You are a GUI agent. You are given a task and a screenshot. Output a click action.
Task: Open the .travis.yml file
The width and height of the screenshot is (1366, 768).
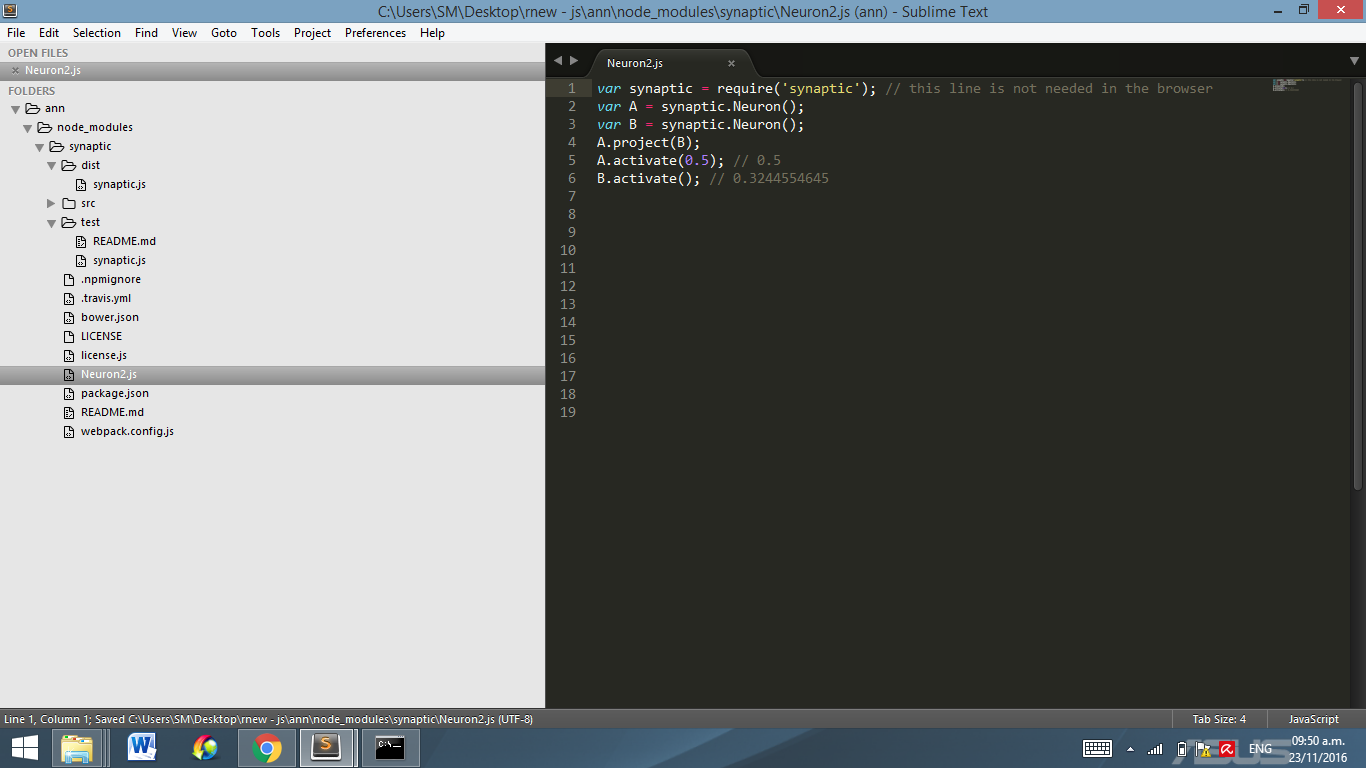pyautogui.click(x=106, y=298)
